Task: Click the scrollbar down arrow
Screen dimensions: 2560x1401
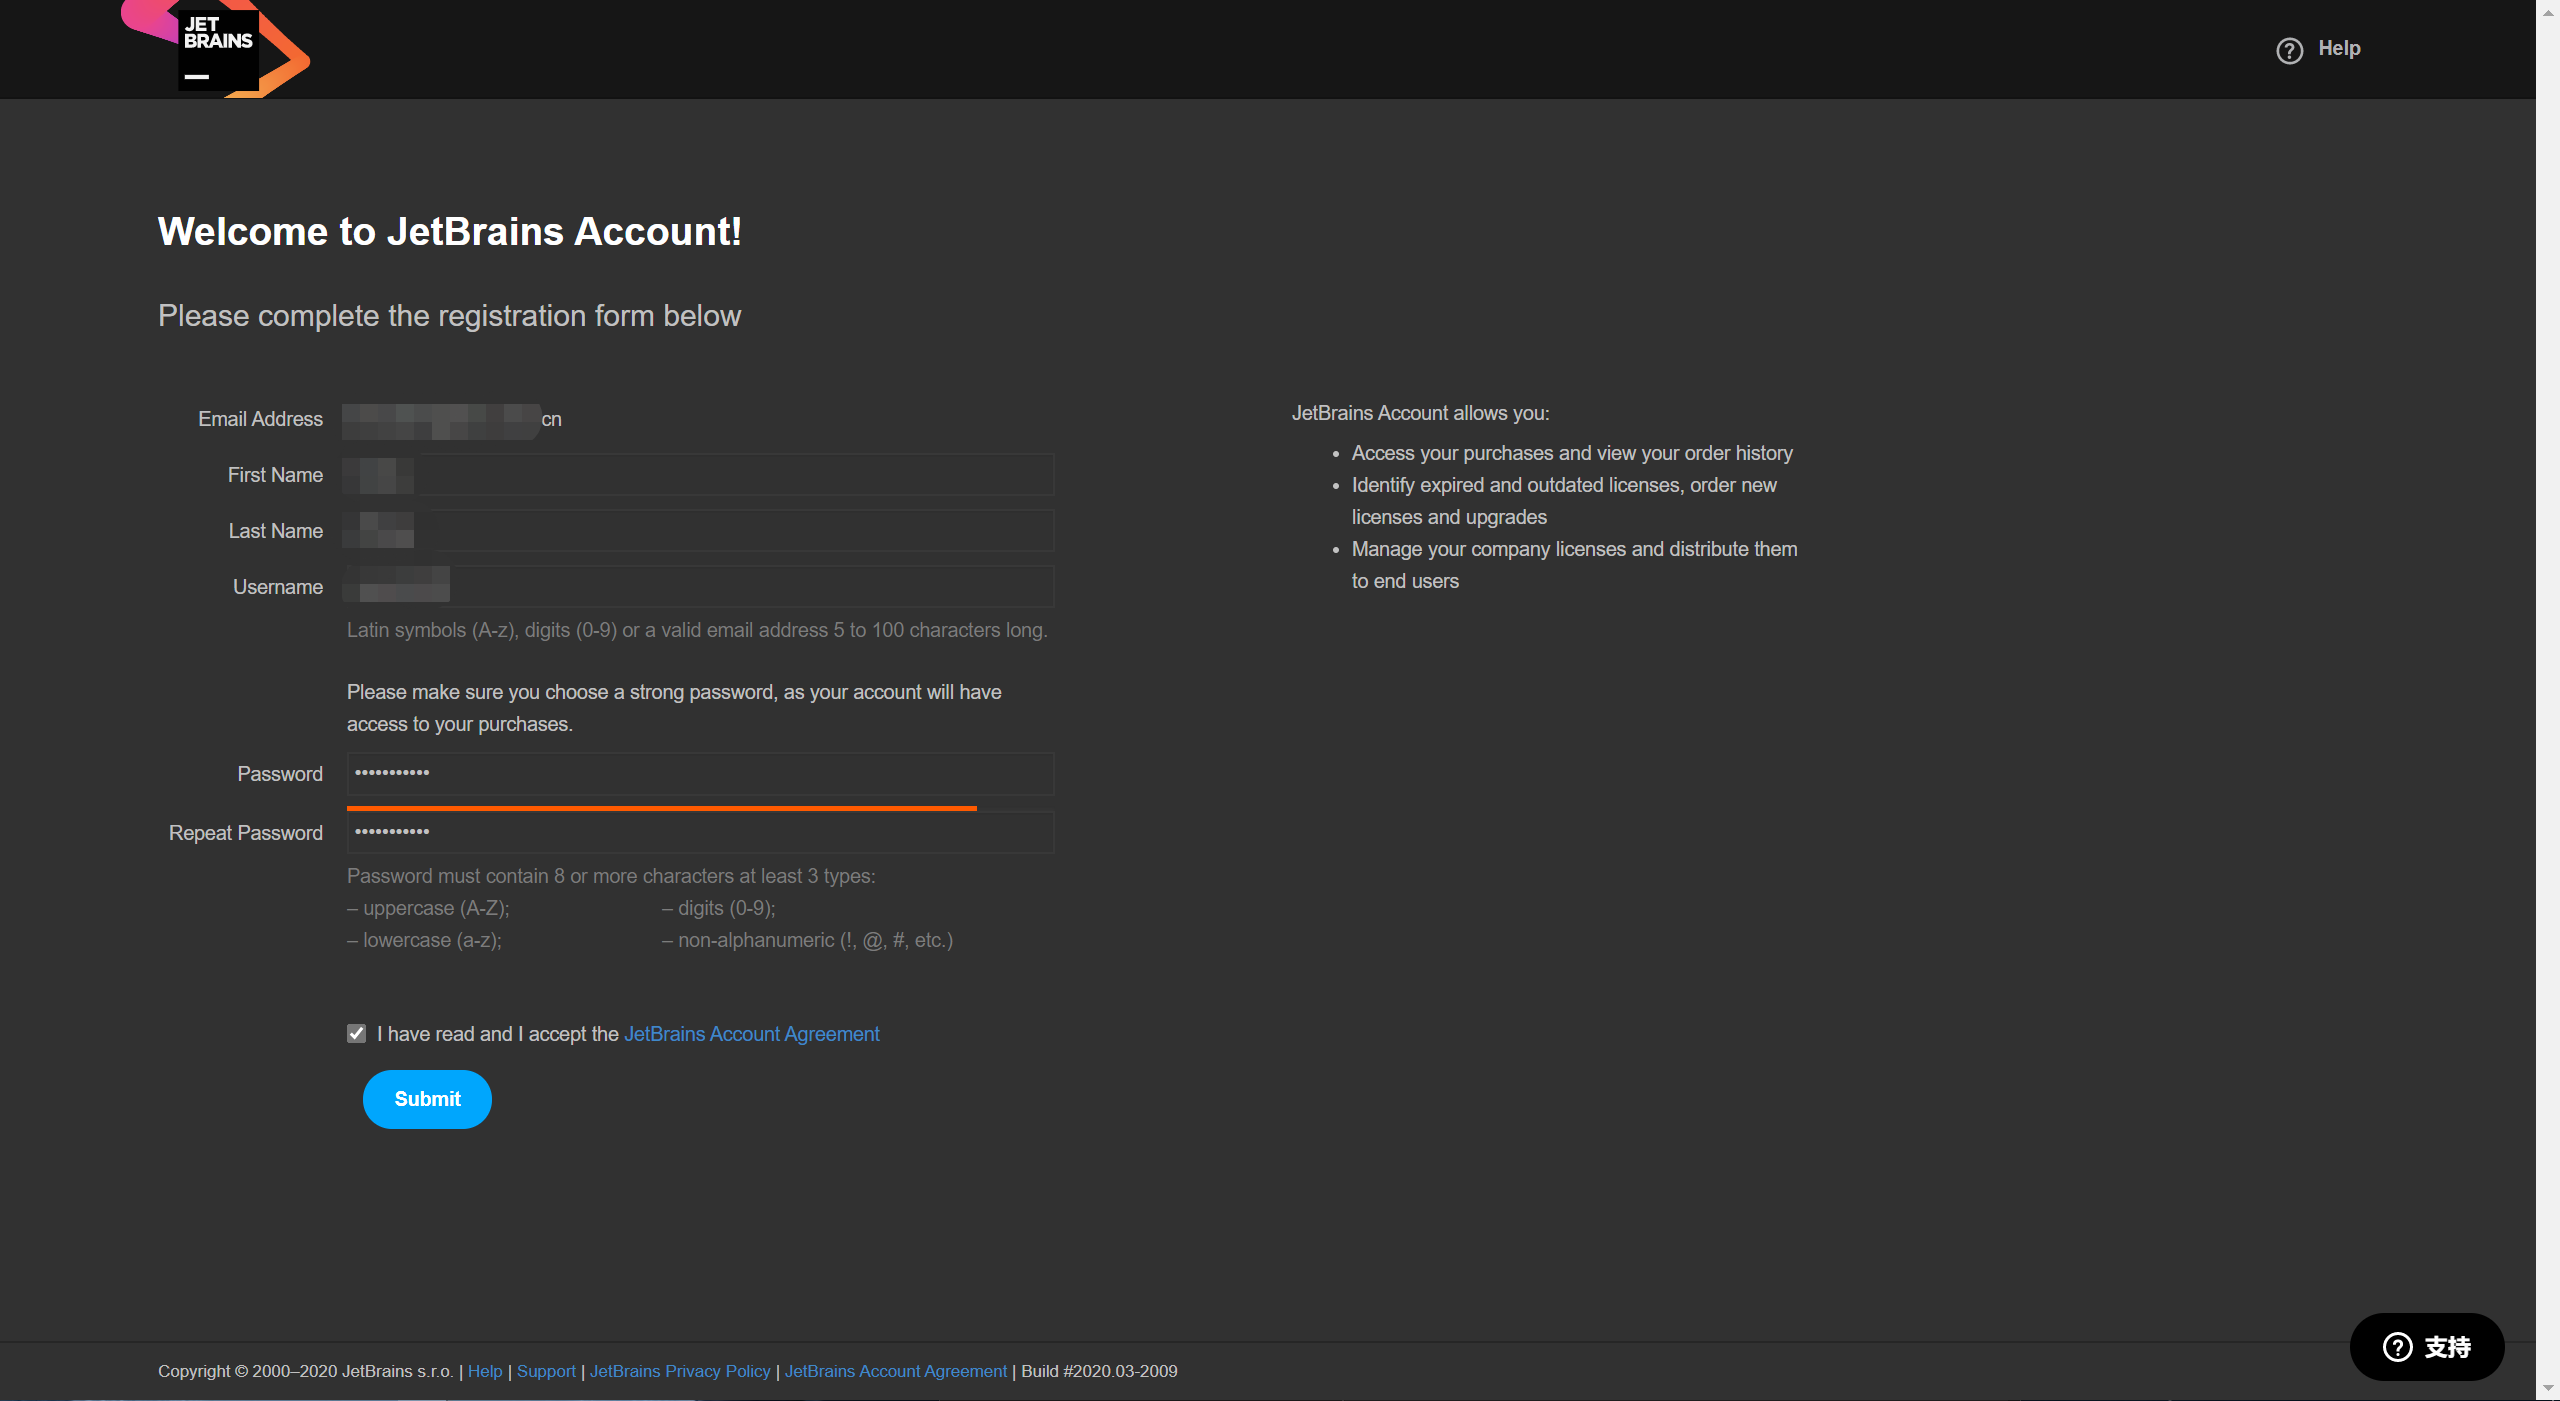Action: 2548,1388
